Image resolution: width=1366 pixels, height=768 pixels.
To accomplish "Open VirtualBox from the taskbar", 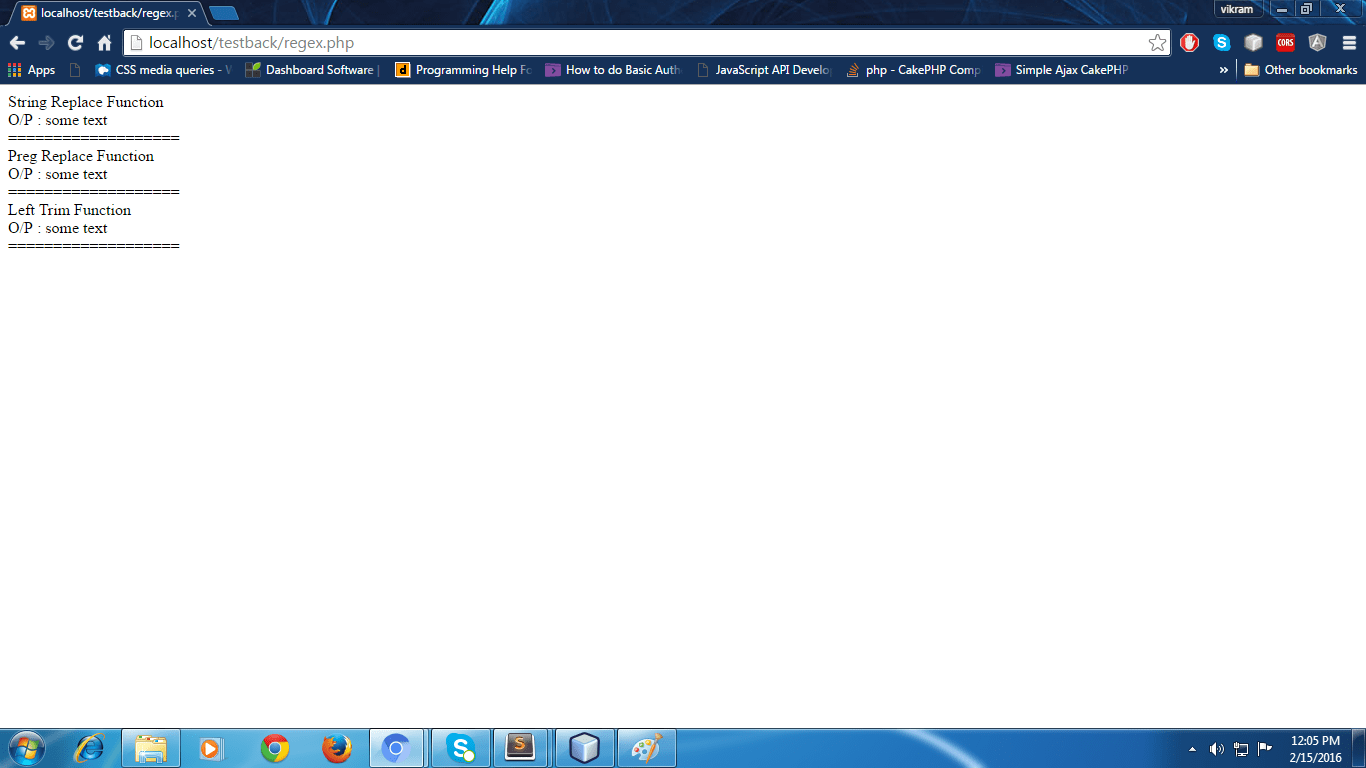I will tap(584, 748).
